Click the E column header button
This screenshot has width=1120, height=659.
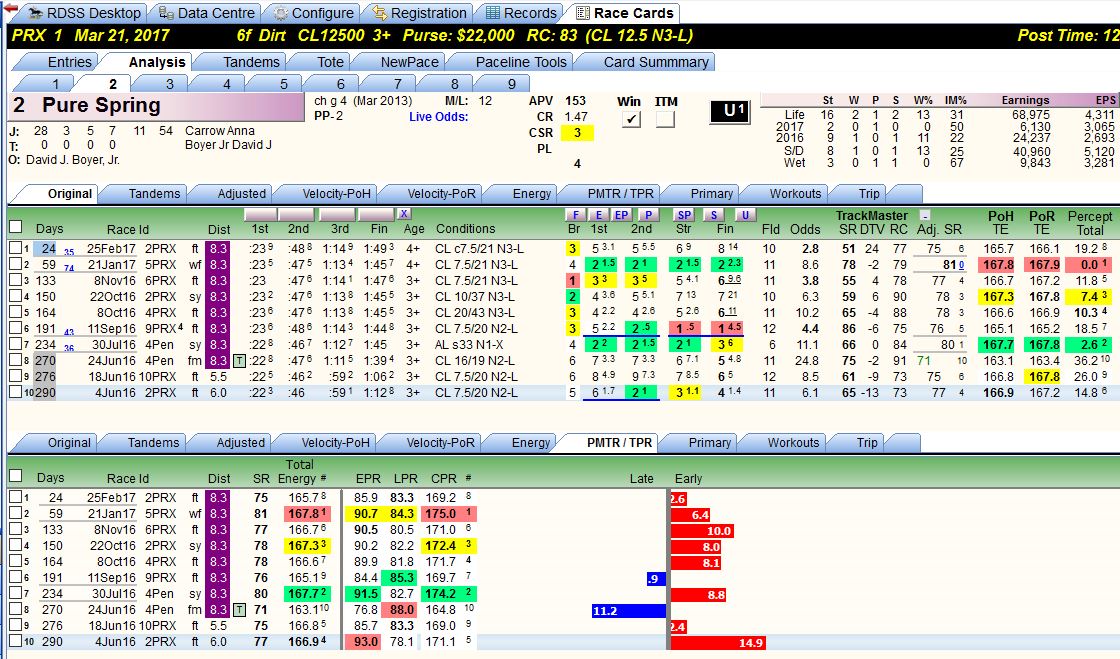pos(599,214)
